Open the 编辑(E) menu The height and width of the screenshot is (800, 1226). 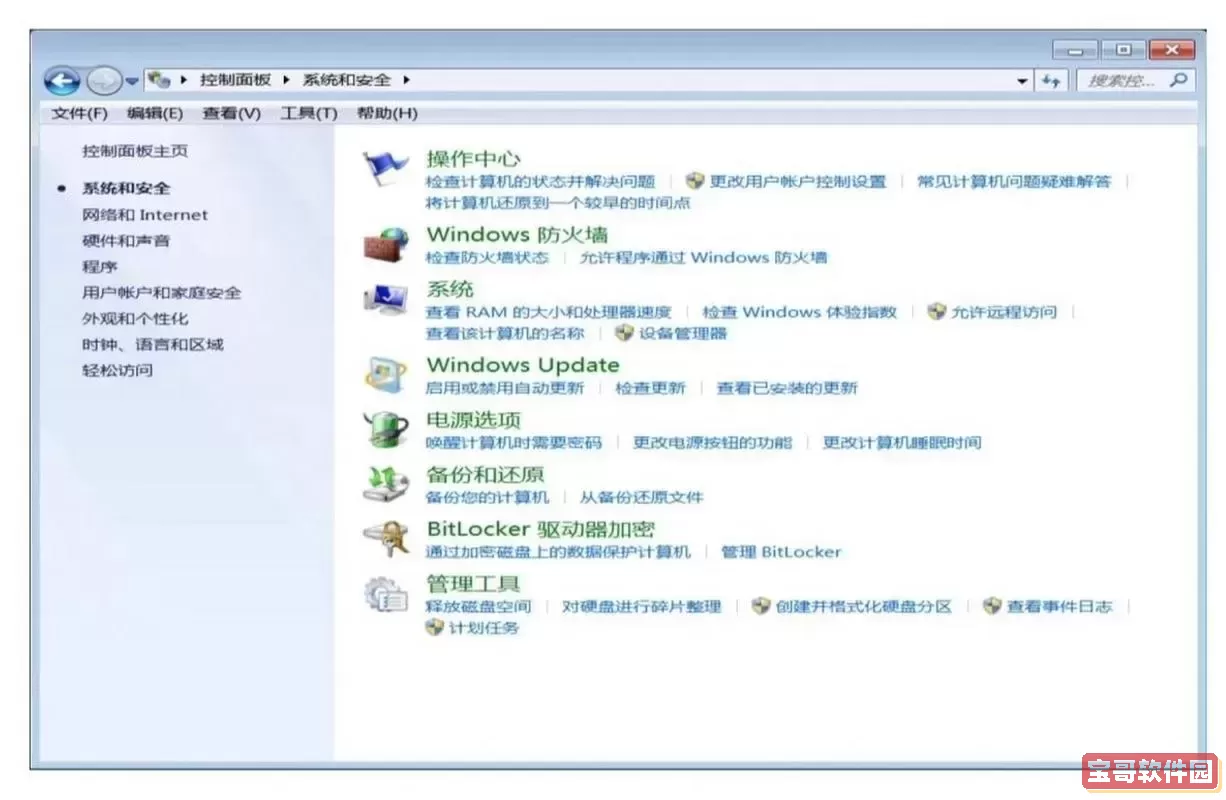tap(155, 113)
